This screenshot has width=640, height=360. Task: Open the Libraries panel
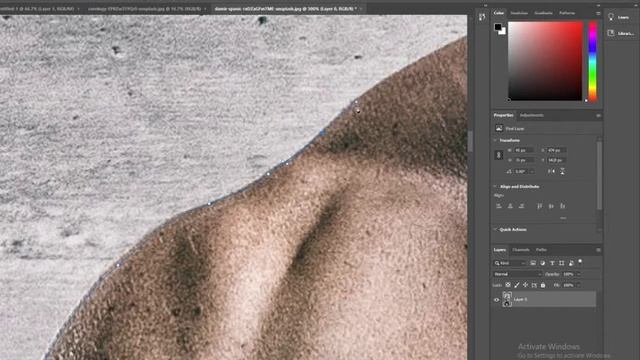[620, 33]
